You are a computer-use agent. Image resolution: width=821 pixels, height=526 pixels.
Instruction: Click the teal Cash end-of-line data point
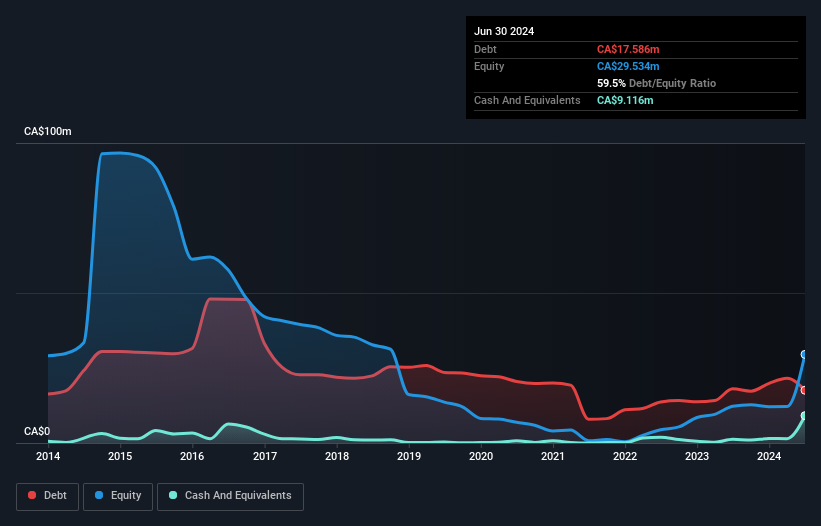coord(804,416)
